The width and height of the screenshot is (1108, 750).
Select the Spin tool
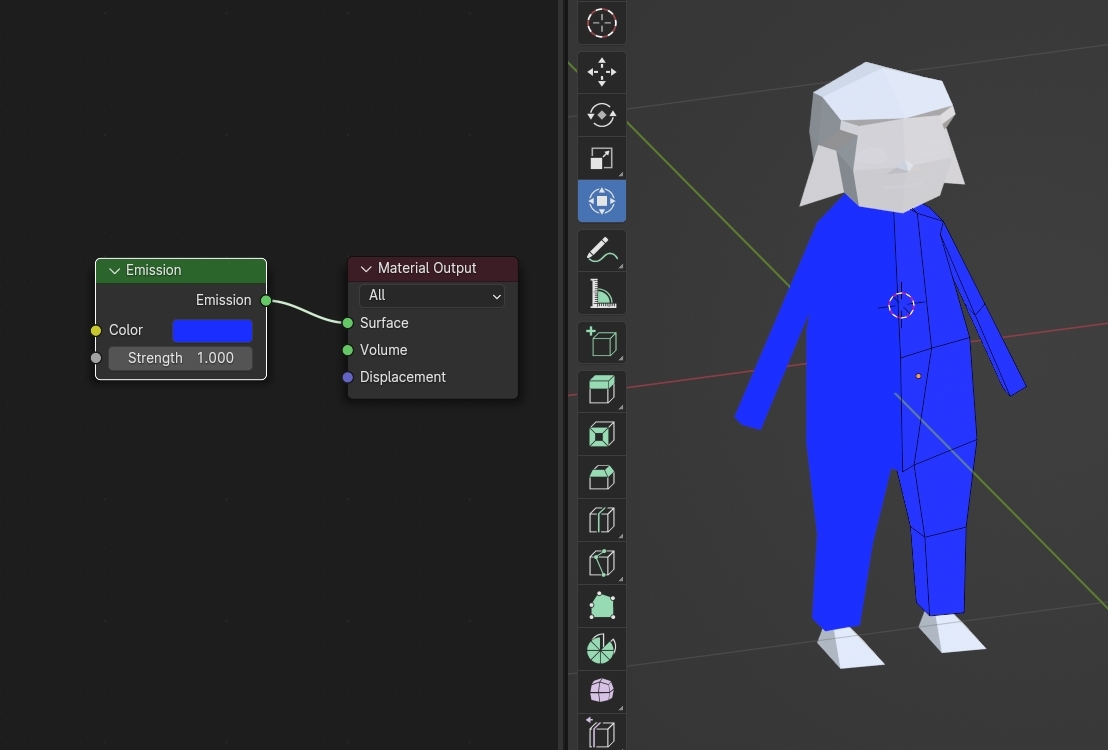point(601,647)
